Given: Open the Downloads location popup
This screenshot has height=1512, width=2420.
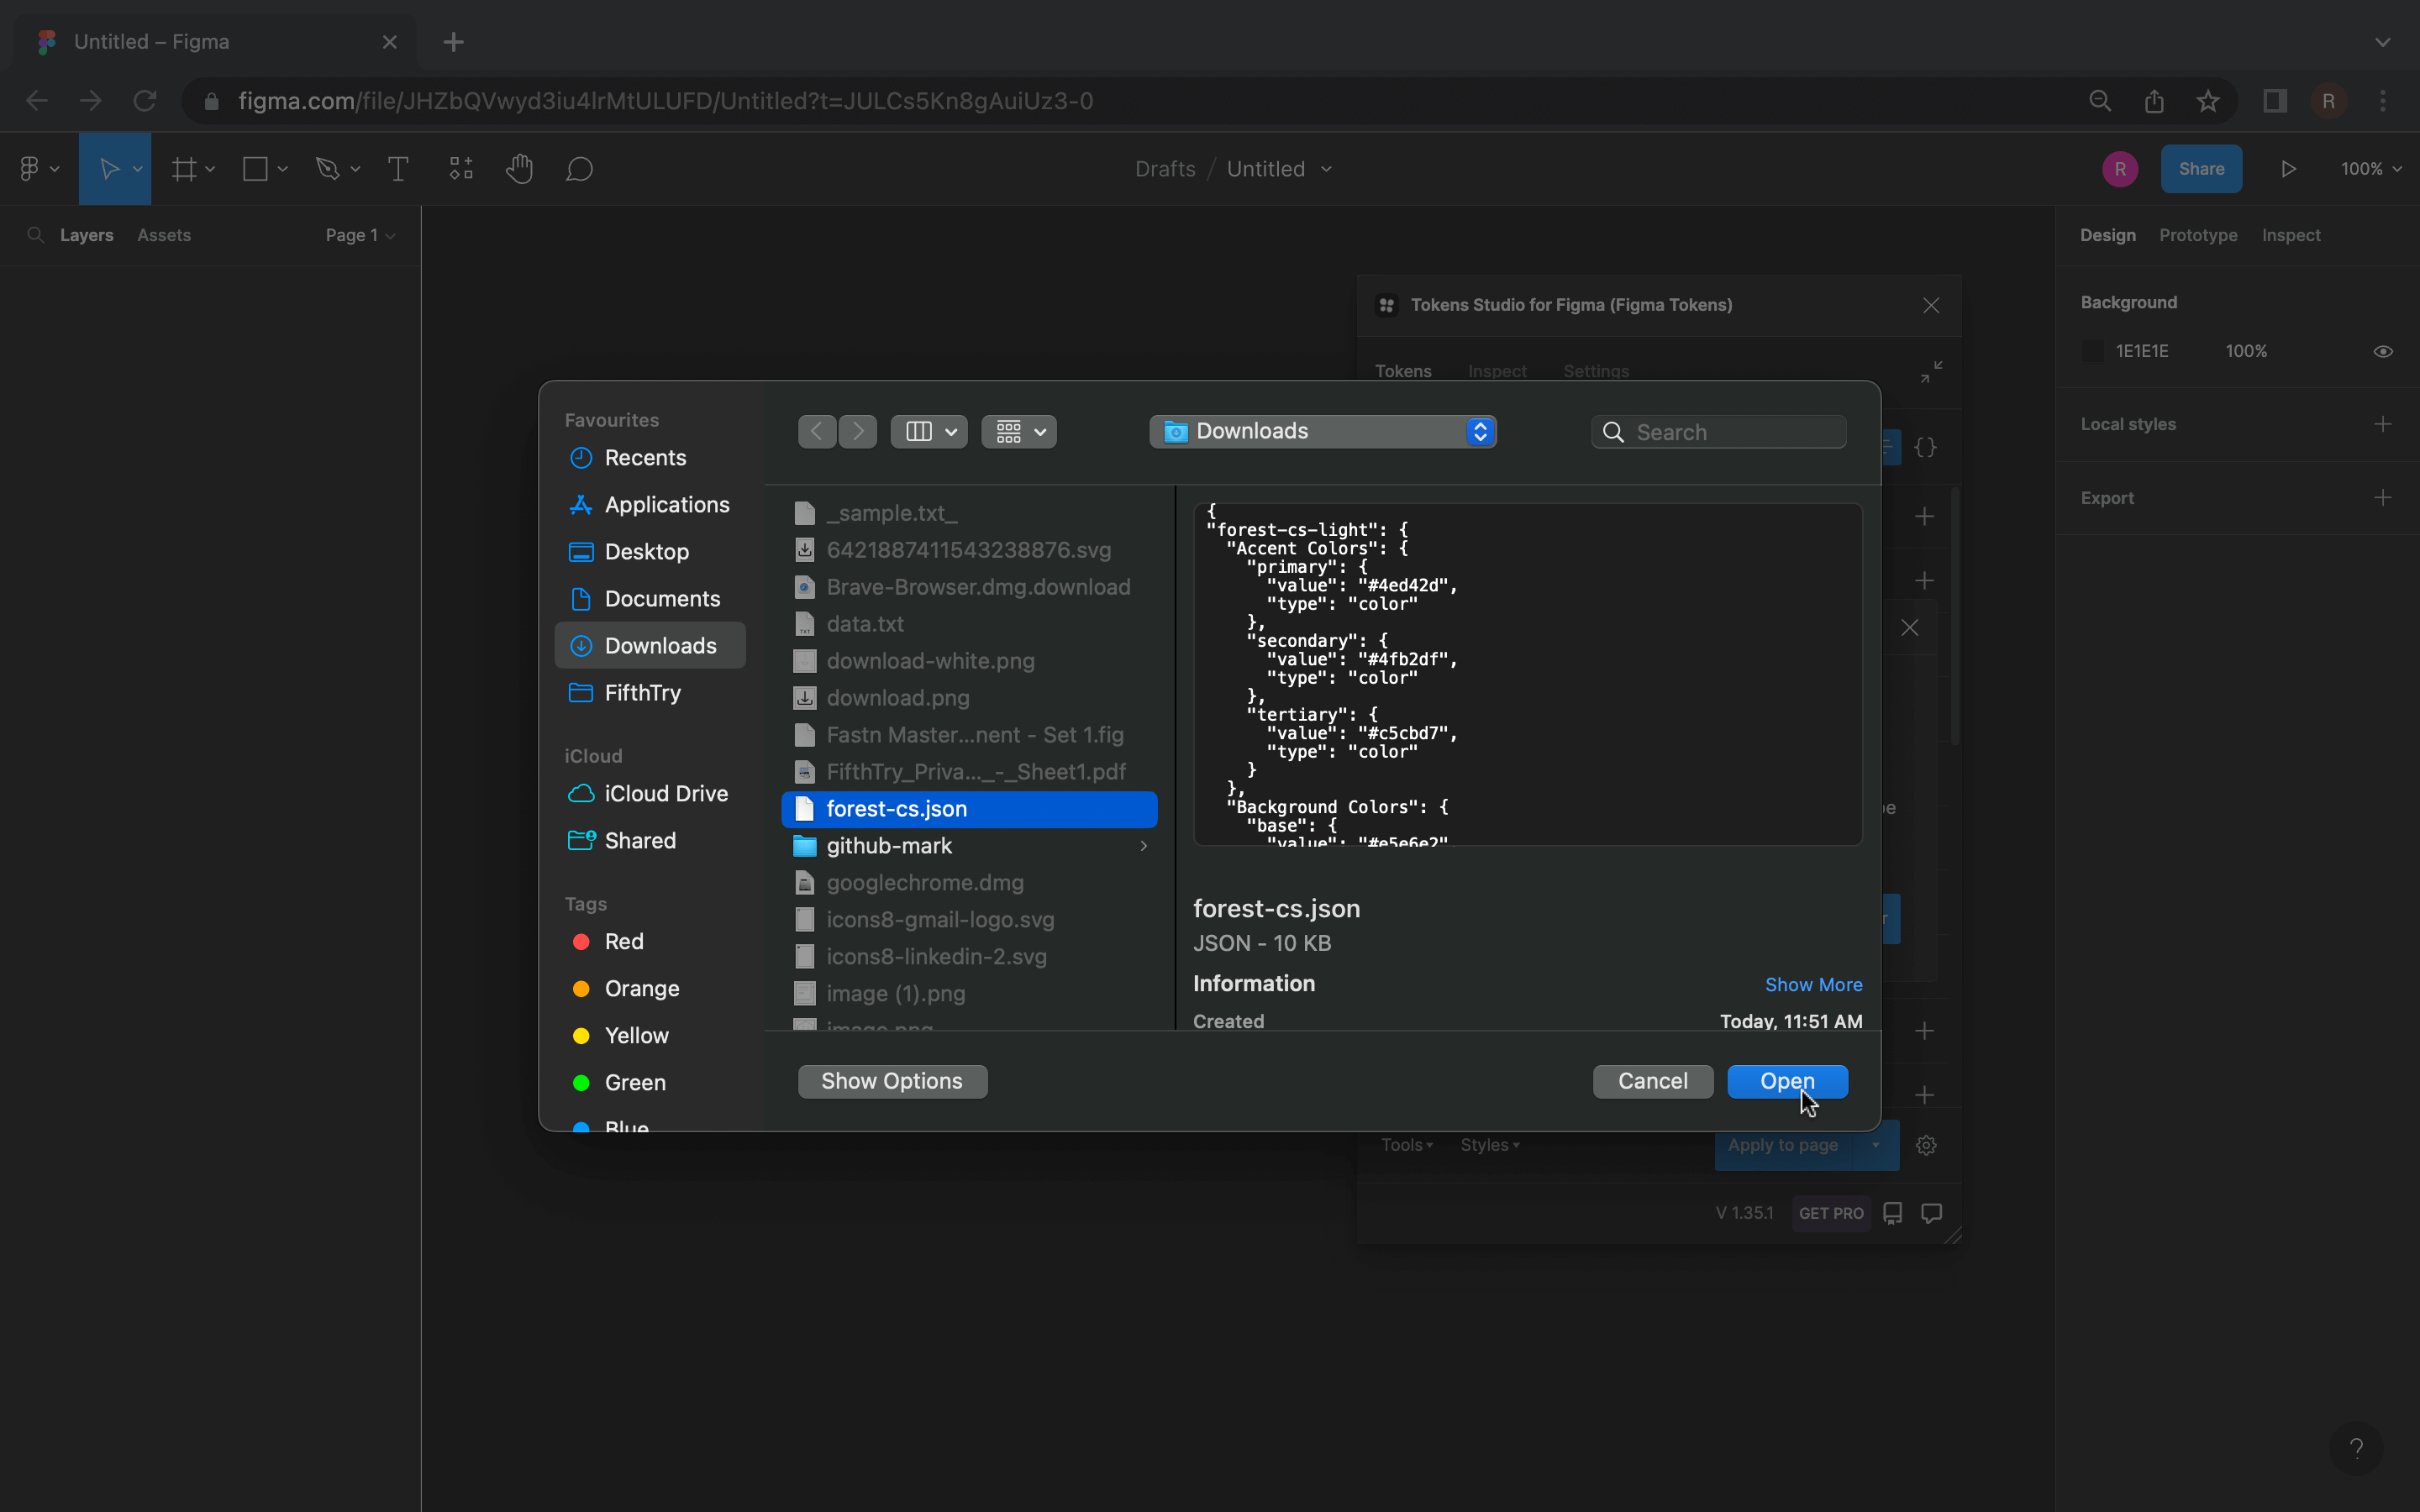Looking at the screenshot, I should tap(1322, 432).
